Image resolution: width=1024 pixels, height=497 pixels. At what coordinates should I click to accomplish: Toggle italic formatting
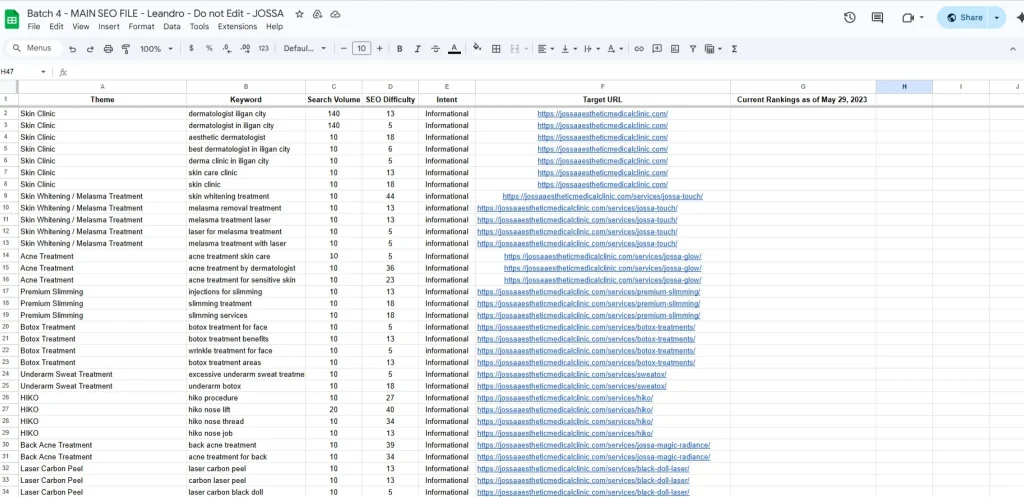[x=418, y=49]
